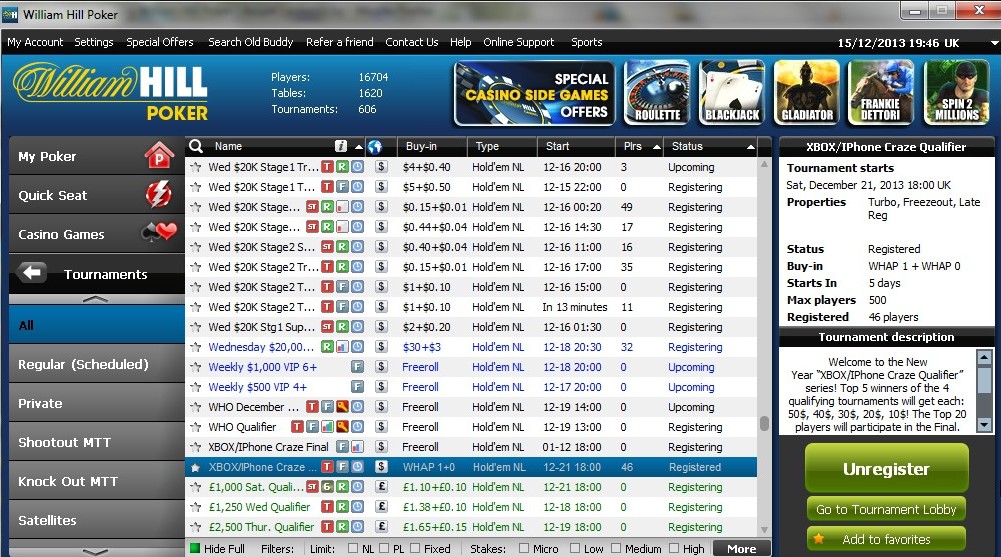This screenshot has height=557, width=1001.
Task: Check the Micro stakes filter
Action: (x=523, y=548)
